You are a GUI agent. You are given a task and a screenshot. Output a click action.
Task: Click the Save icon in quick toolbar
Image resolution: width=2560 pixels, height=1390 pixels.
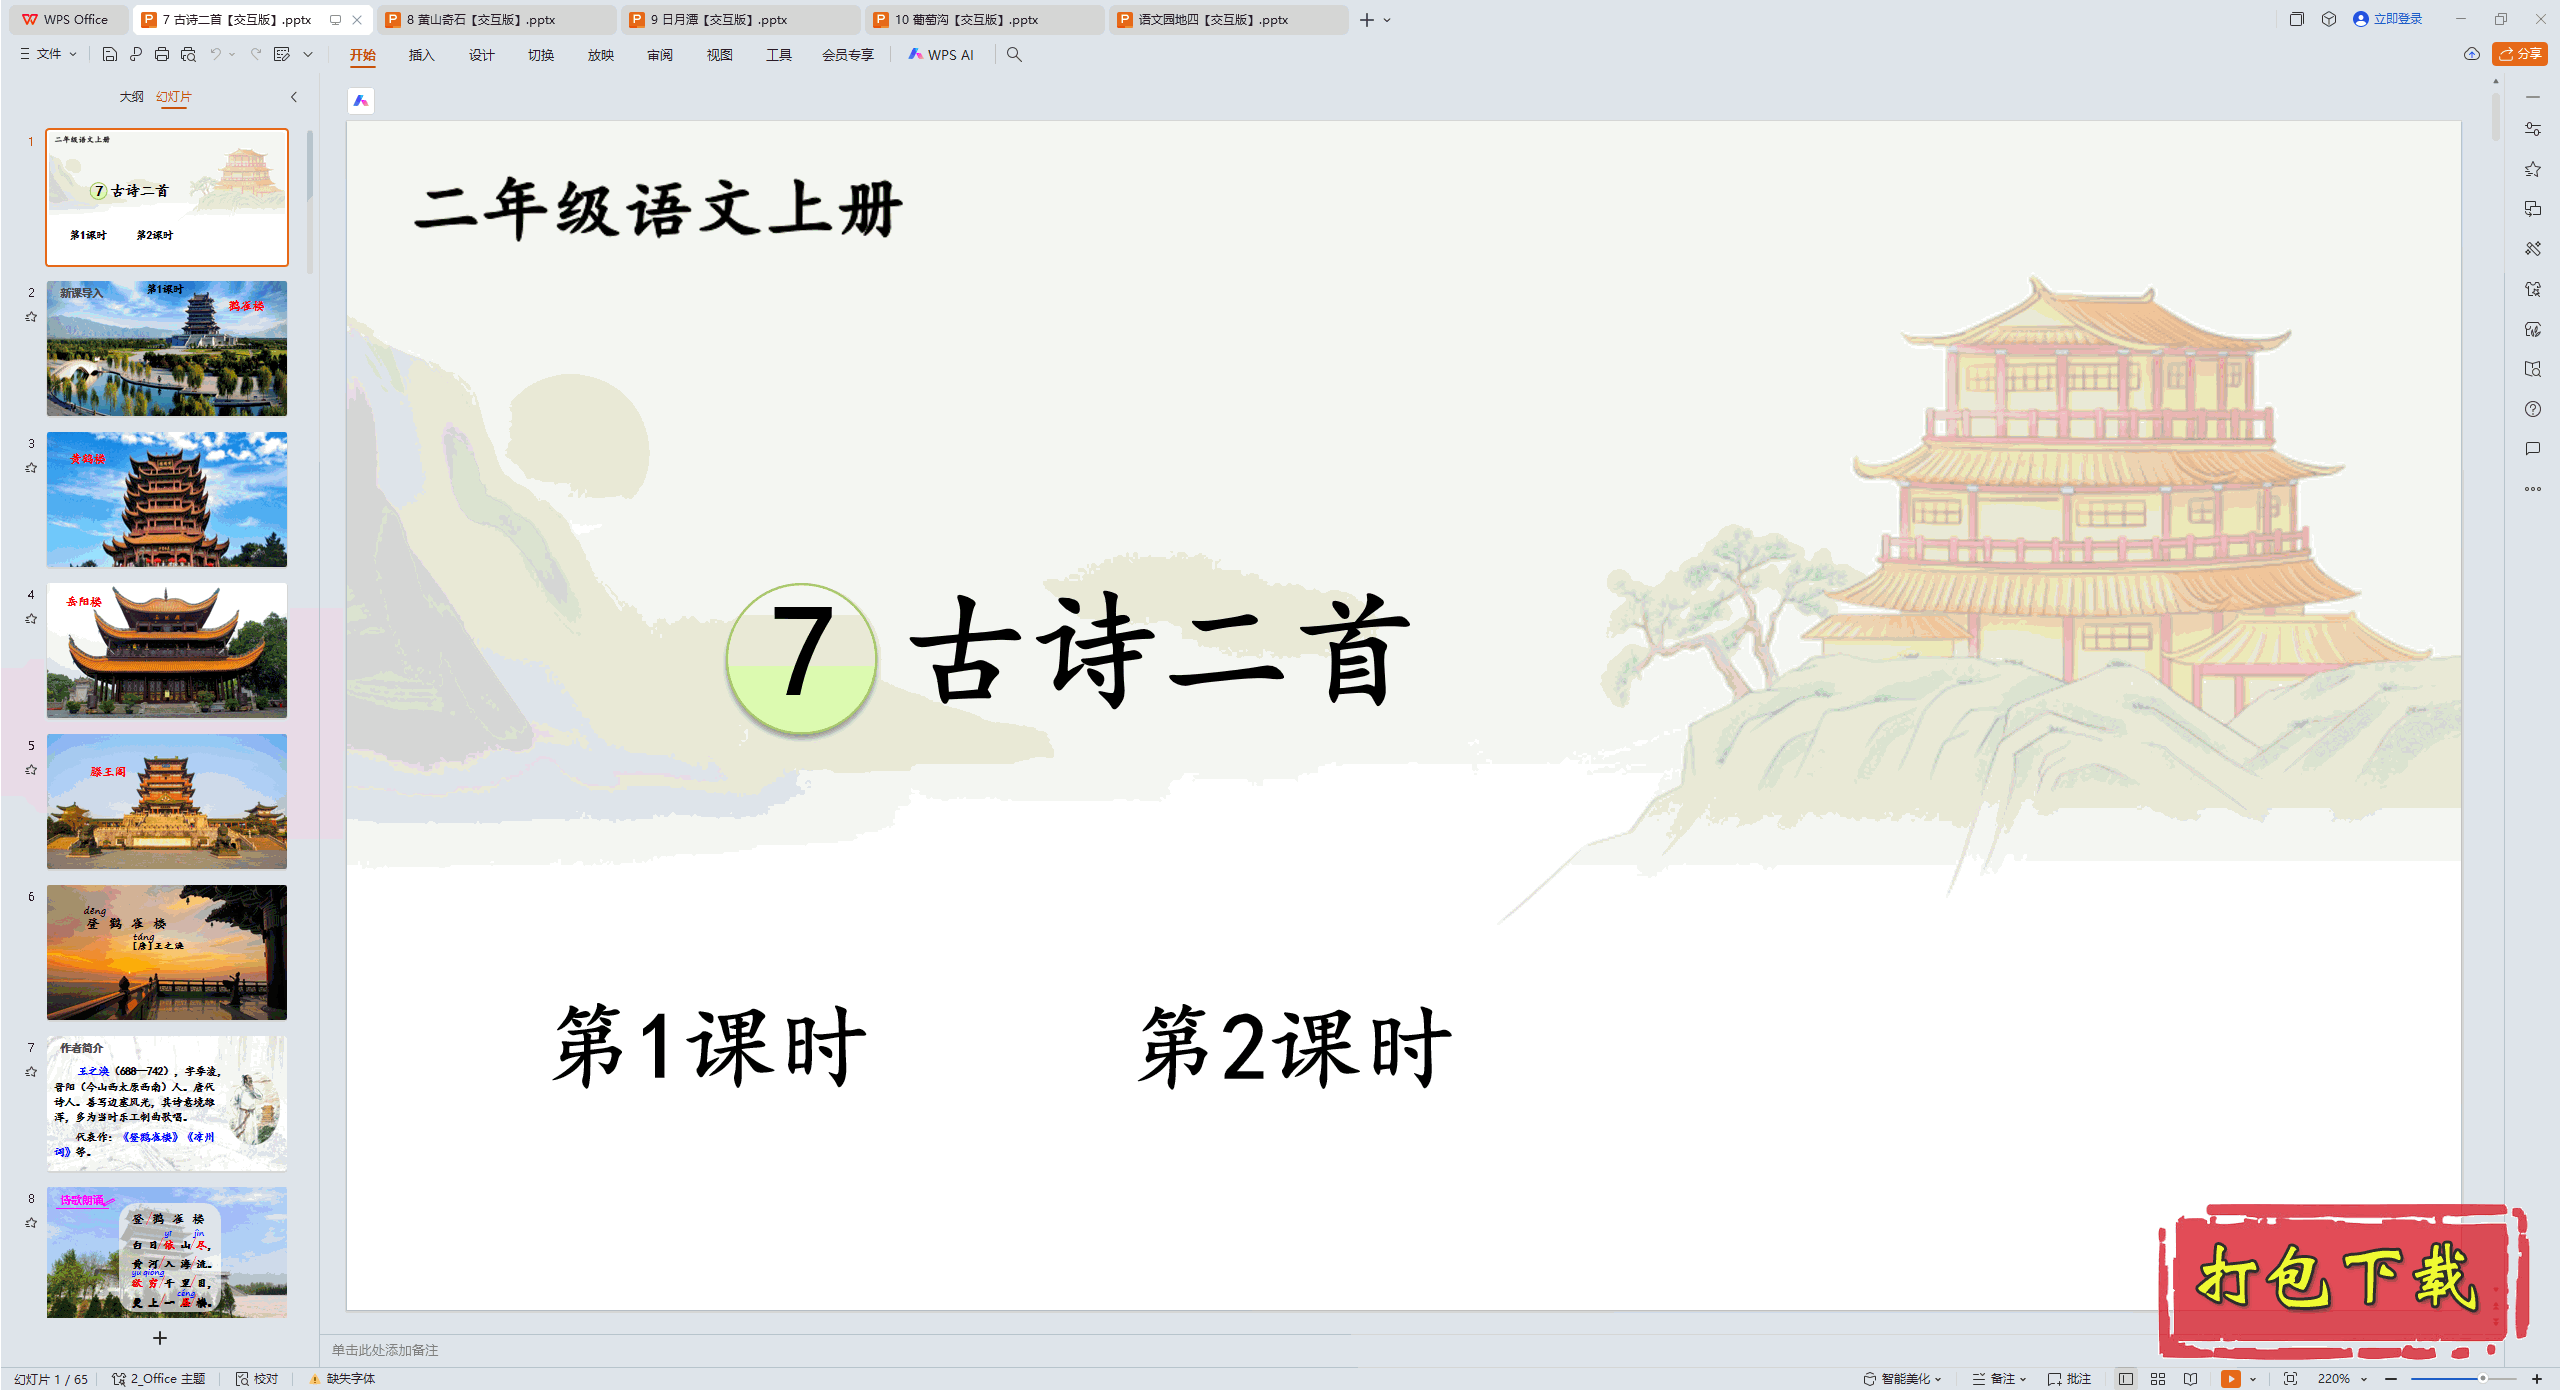coord(110,54)
